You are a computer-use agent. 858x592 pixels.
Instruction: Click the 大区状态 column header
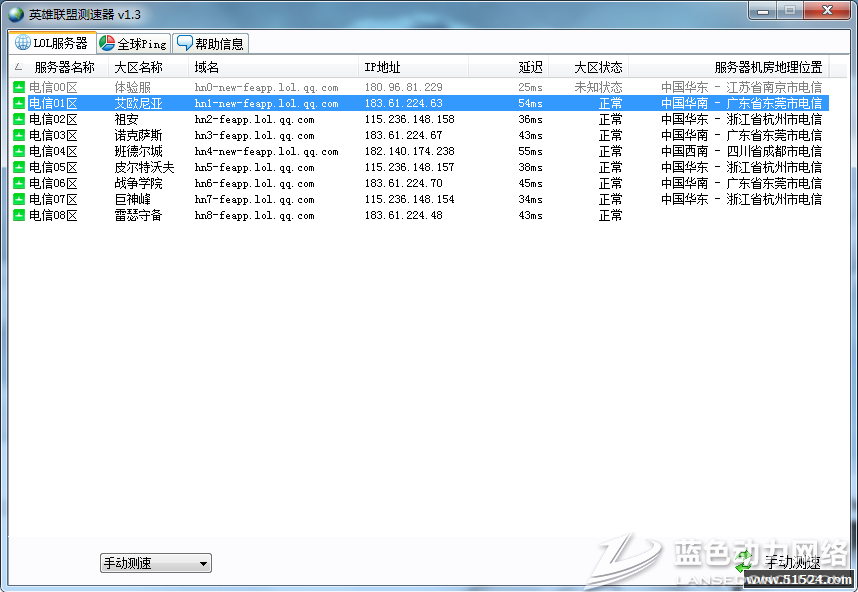pos(598,67)
